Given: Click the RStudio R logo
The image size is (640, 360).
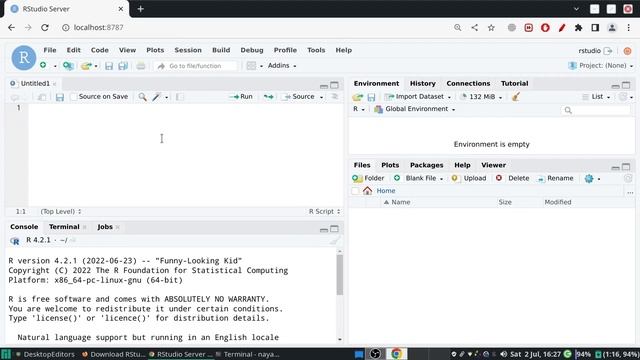Looking at the screenshot, I should click(24, 58).
